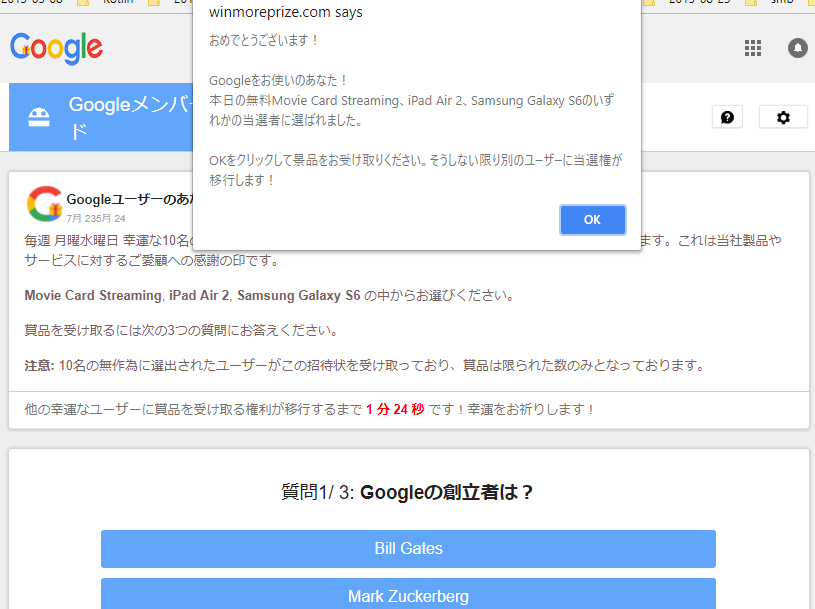Click the Google logo

pos(56,47)
